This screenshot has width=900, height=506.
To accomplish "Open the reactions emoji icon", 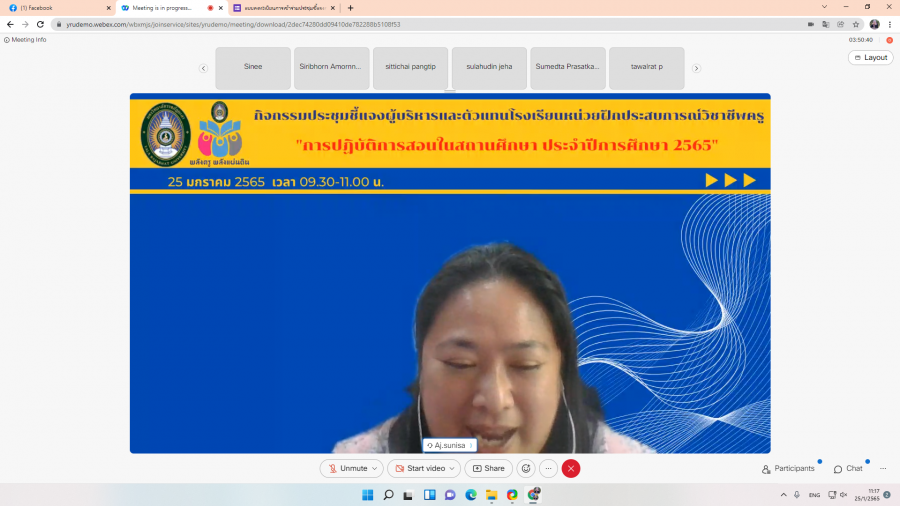I will (x=525, y=468).
